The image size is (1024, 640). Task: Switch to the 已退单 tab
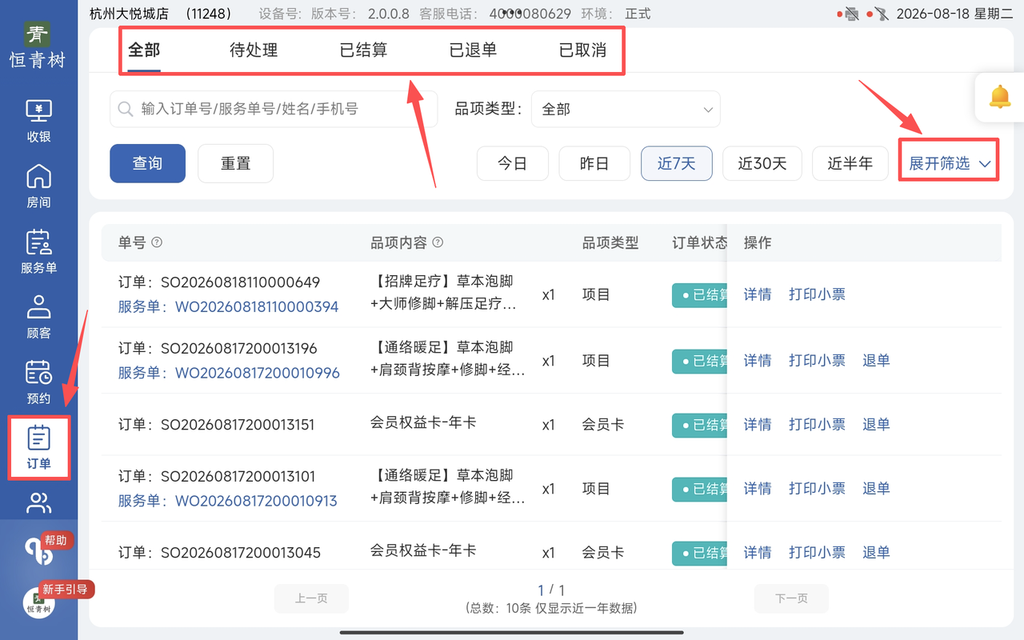click(x=473, y=50)
